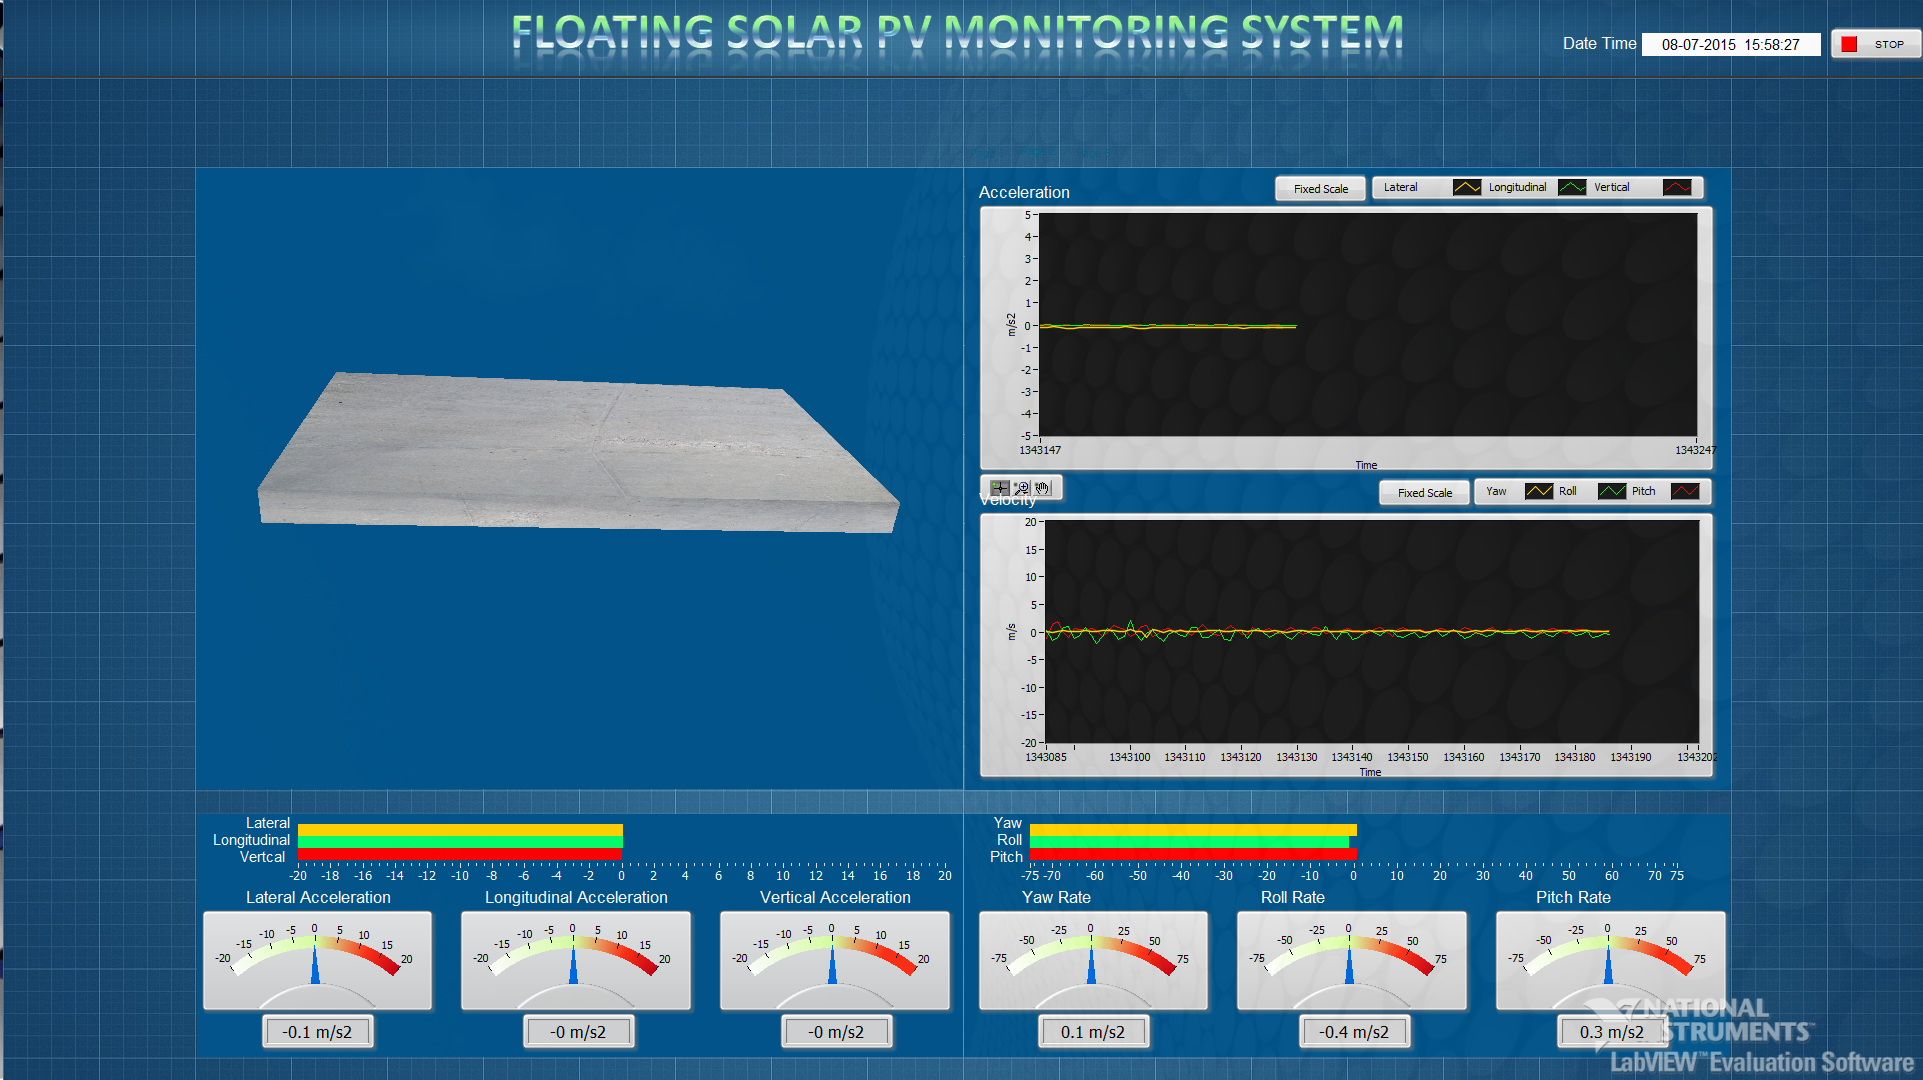Click the Yaw Rate numeric readout
Screen dimensions: 1923x1080
(1092, 1032)
